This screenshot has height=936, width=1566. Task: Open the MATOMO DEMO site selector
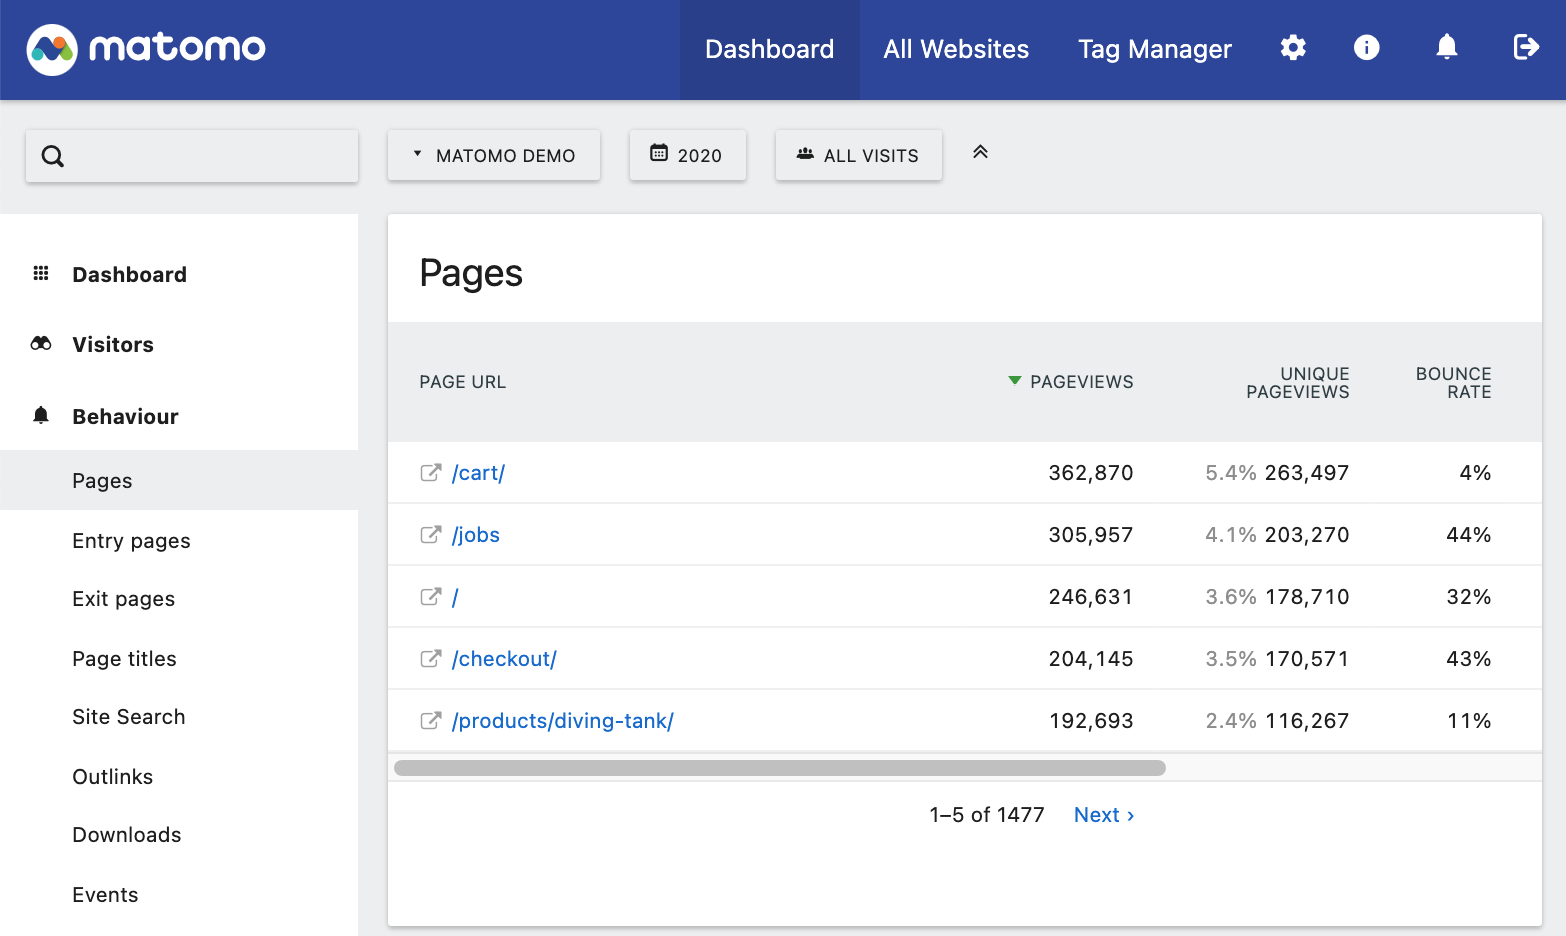click(493, 155)
